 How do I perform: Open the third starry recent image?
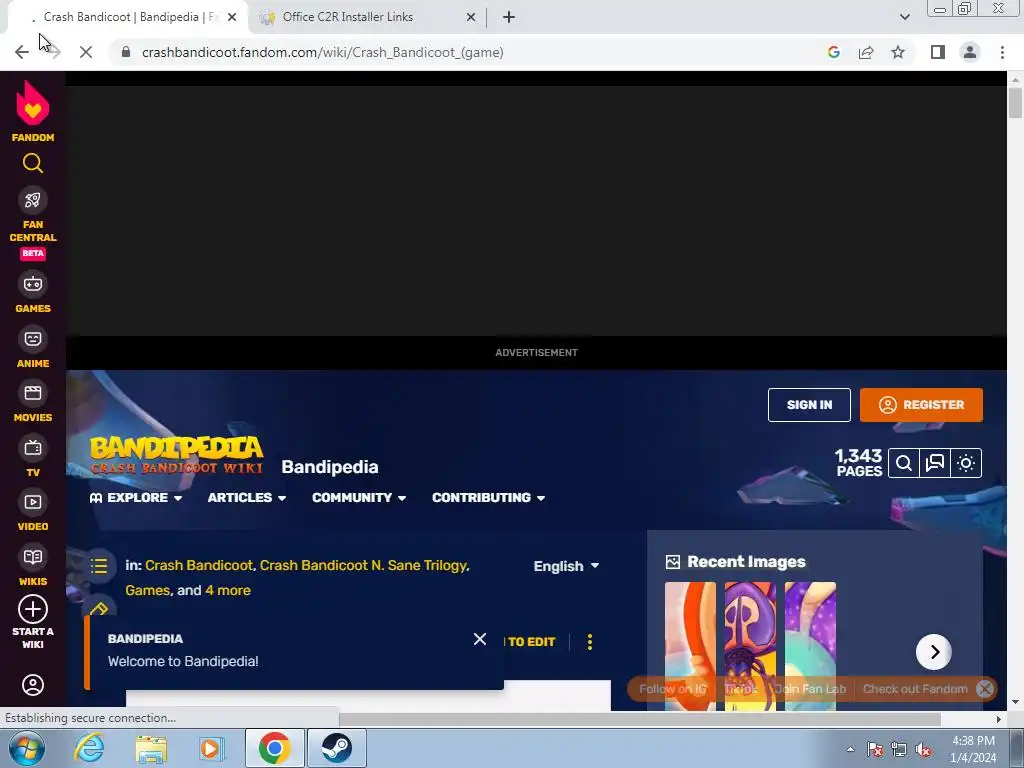[x=810, y=645]
